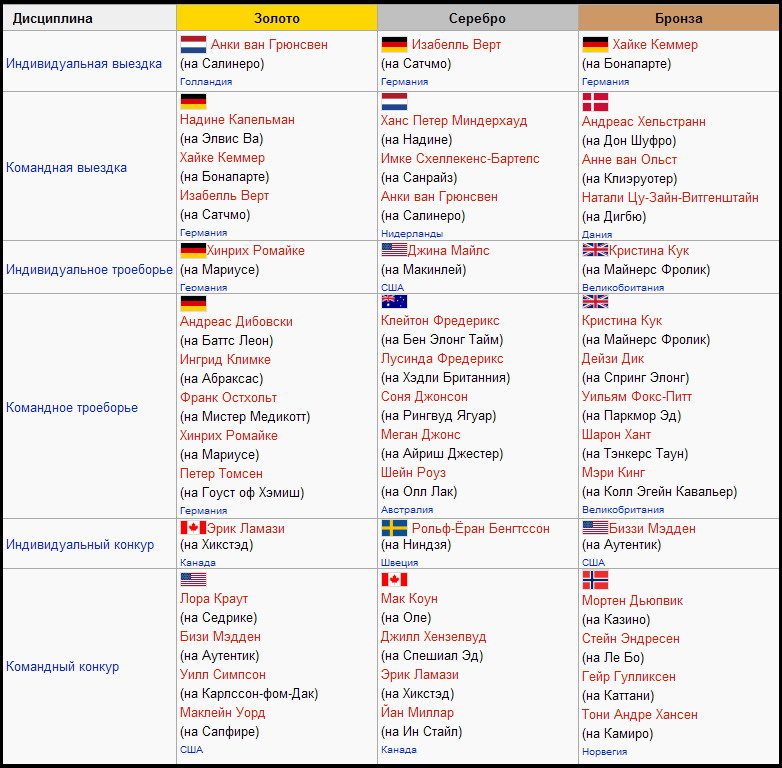782x768 pixels.
Task: Click the US flag above Лора Краут
Action: [x=194, y=579]
